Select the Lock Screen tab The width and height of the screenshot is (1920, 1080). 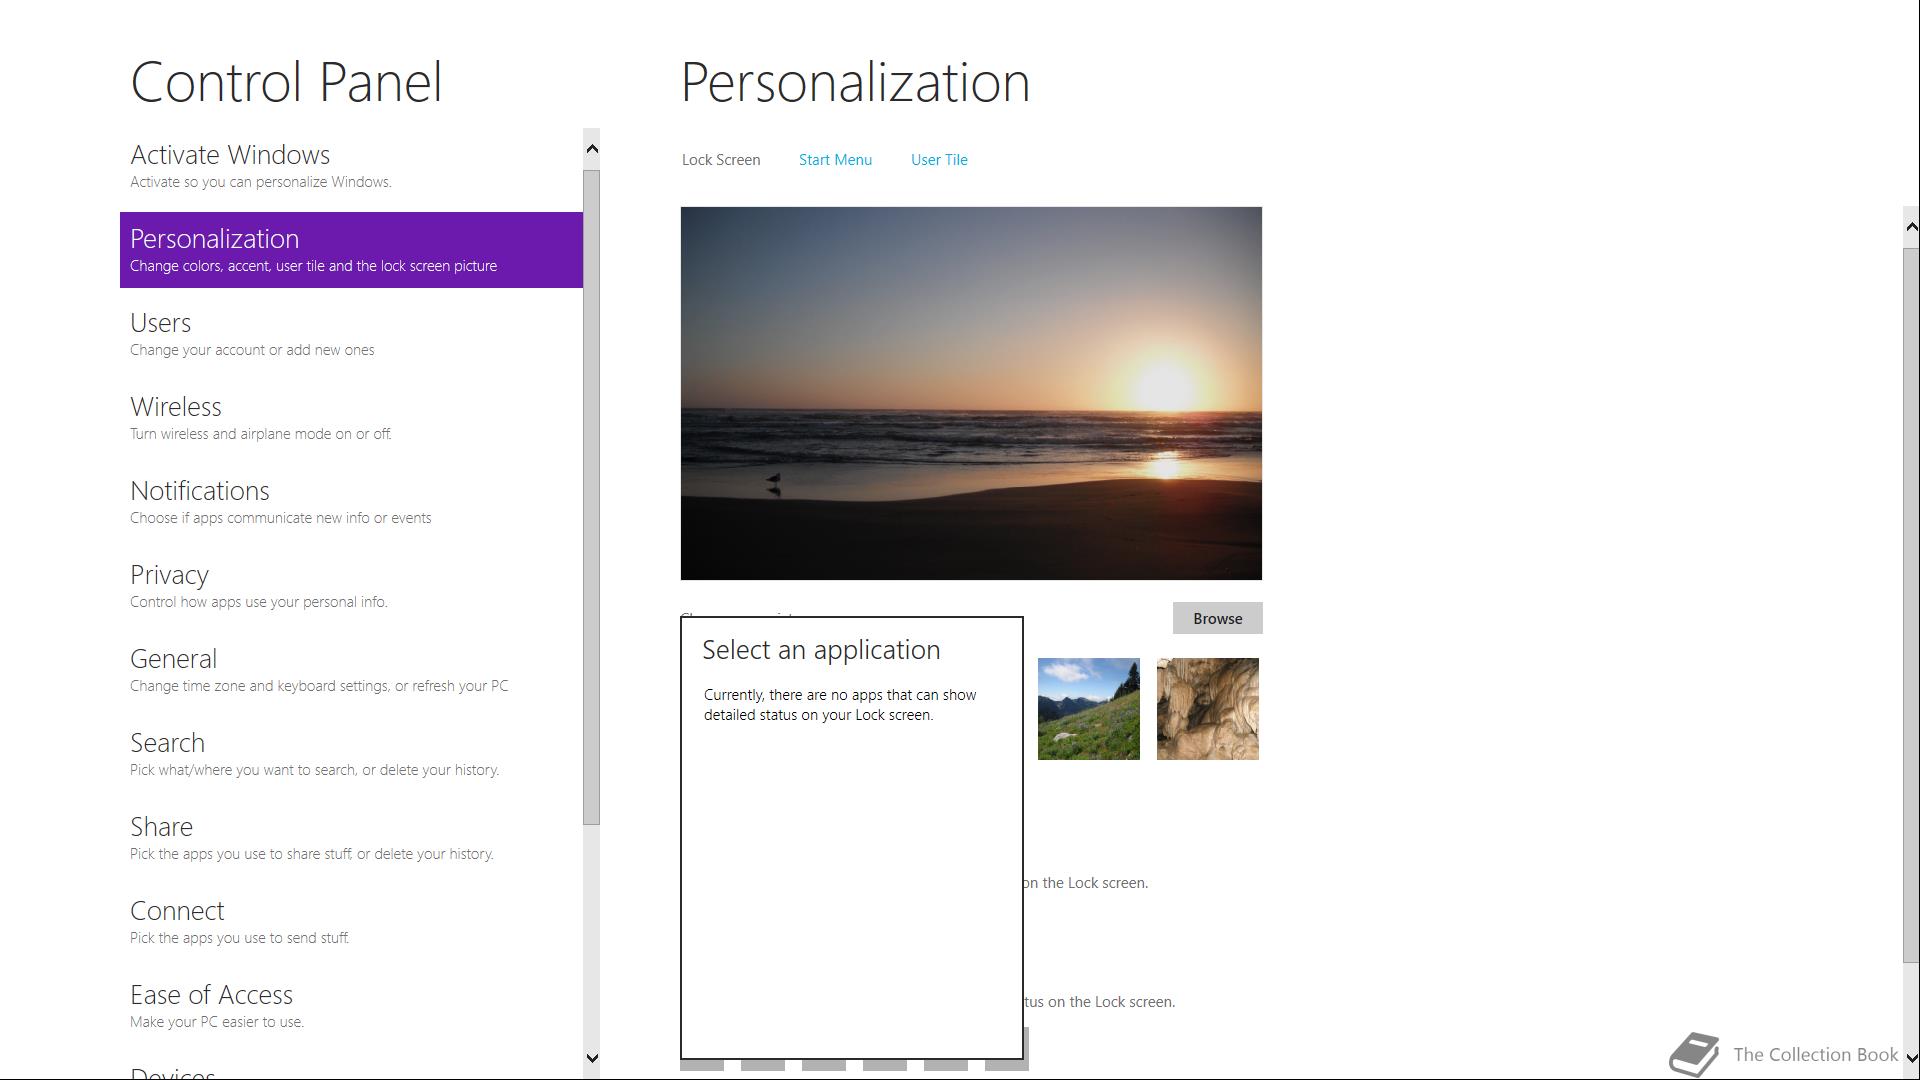tap(720, 160)
